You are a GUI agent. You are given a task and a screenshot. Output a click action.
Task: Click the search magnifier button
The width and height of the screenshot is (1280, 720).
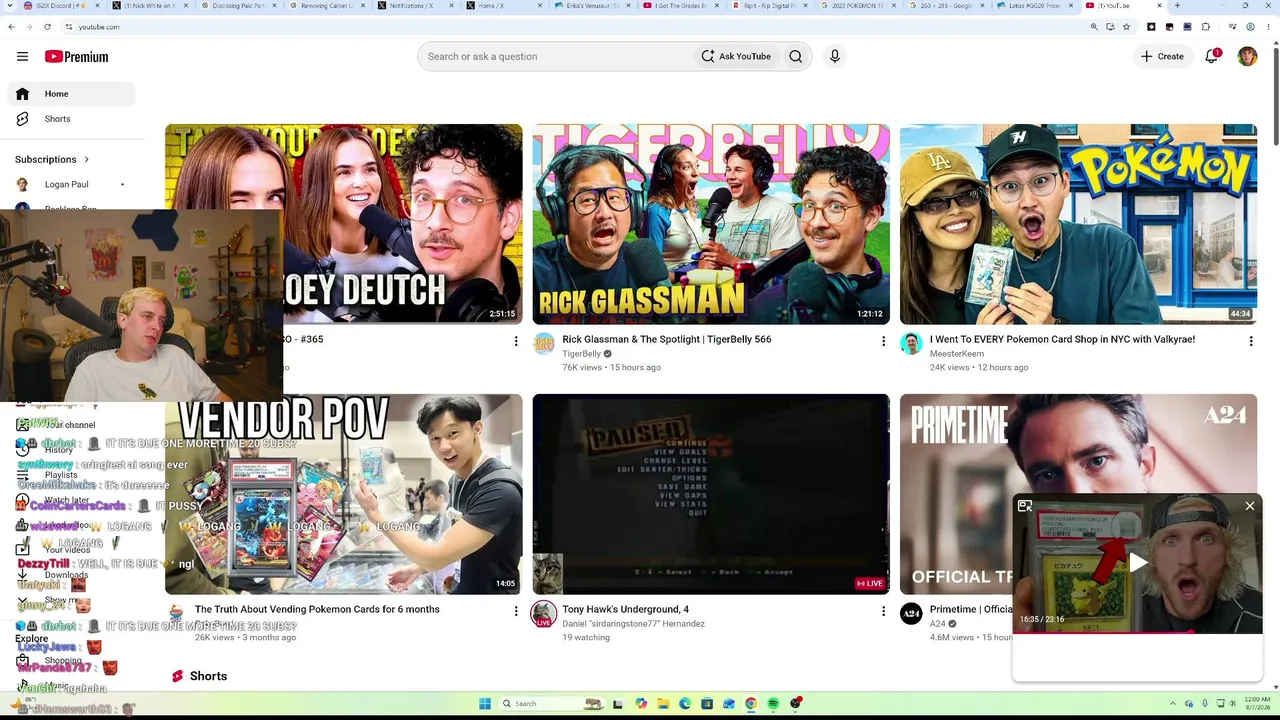point(796,57)
